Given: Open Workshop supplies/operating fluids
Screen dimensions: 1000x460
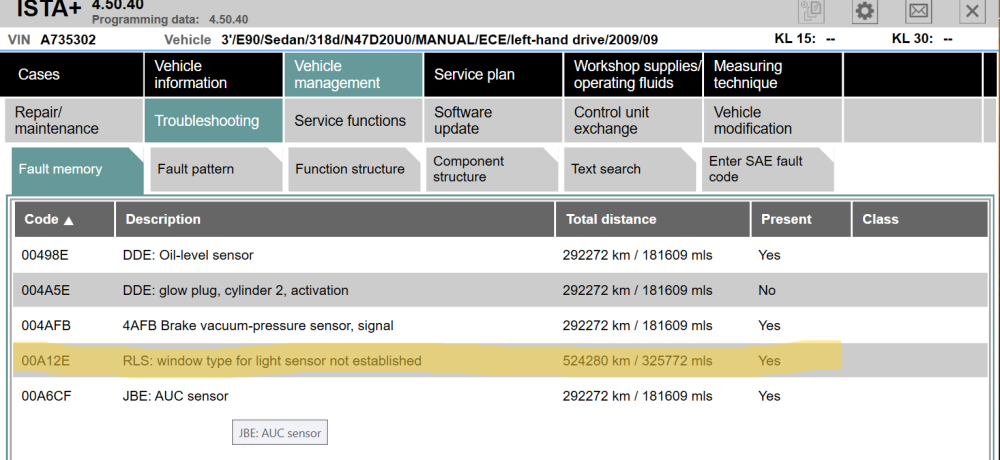Looking at the screenshot, I should click(x=632, y=75).
